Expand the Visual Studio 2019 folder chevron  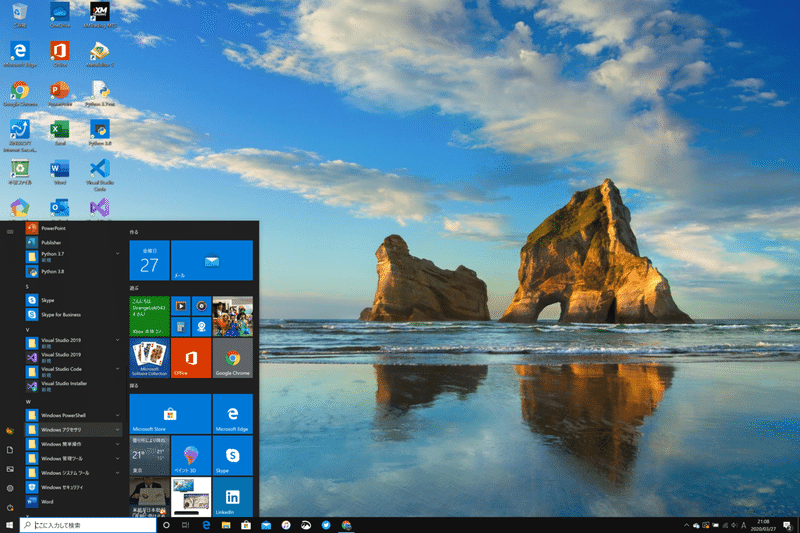(117, 340)
